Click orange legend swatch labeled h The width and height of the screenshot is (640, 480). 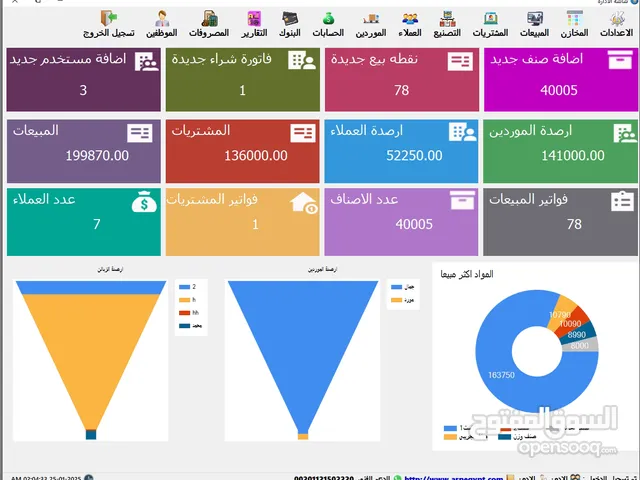point(184,300)
